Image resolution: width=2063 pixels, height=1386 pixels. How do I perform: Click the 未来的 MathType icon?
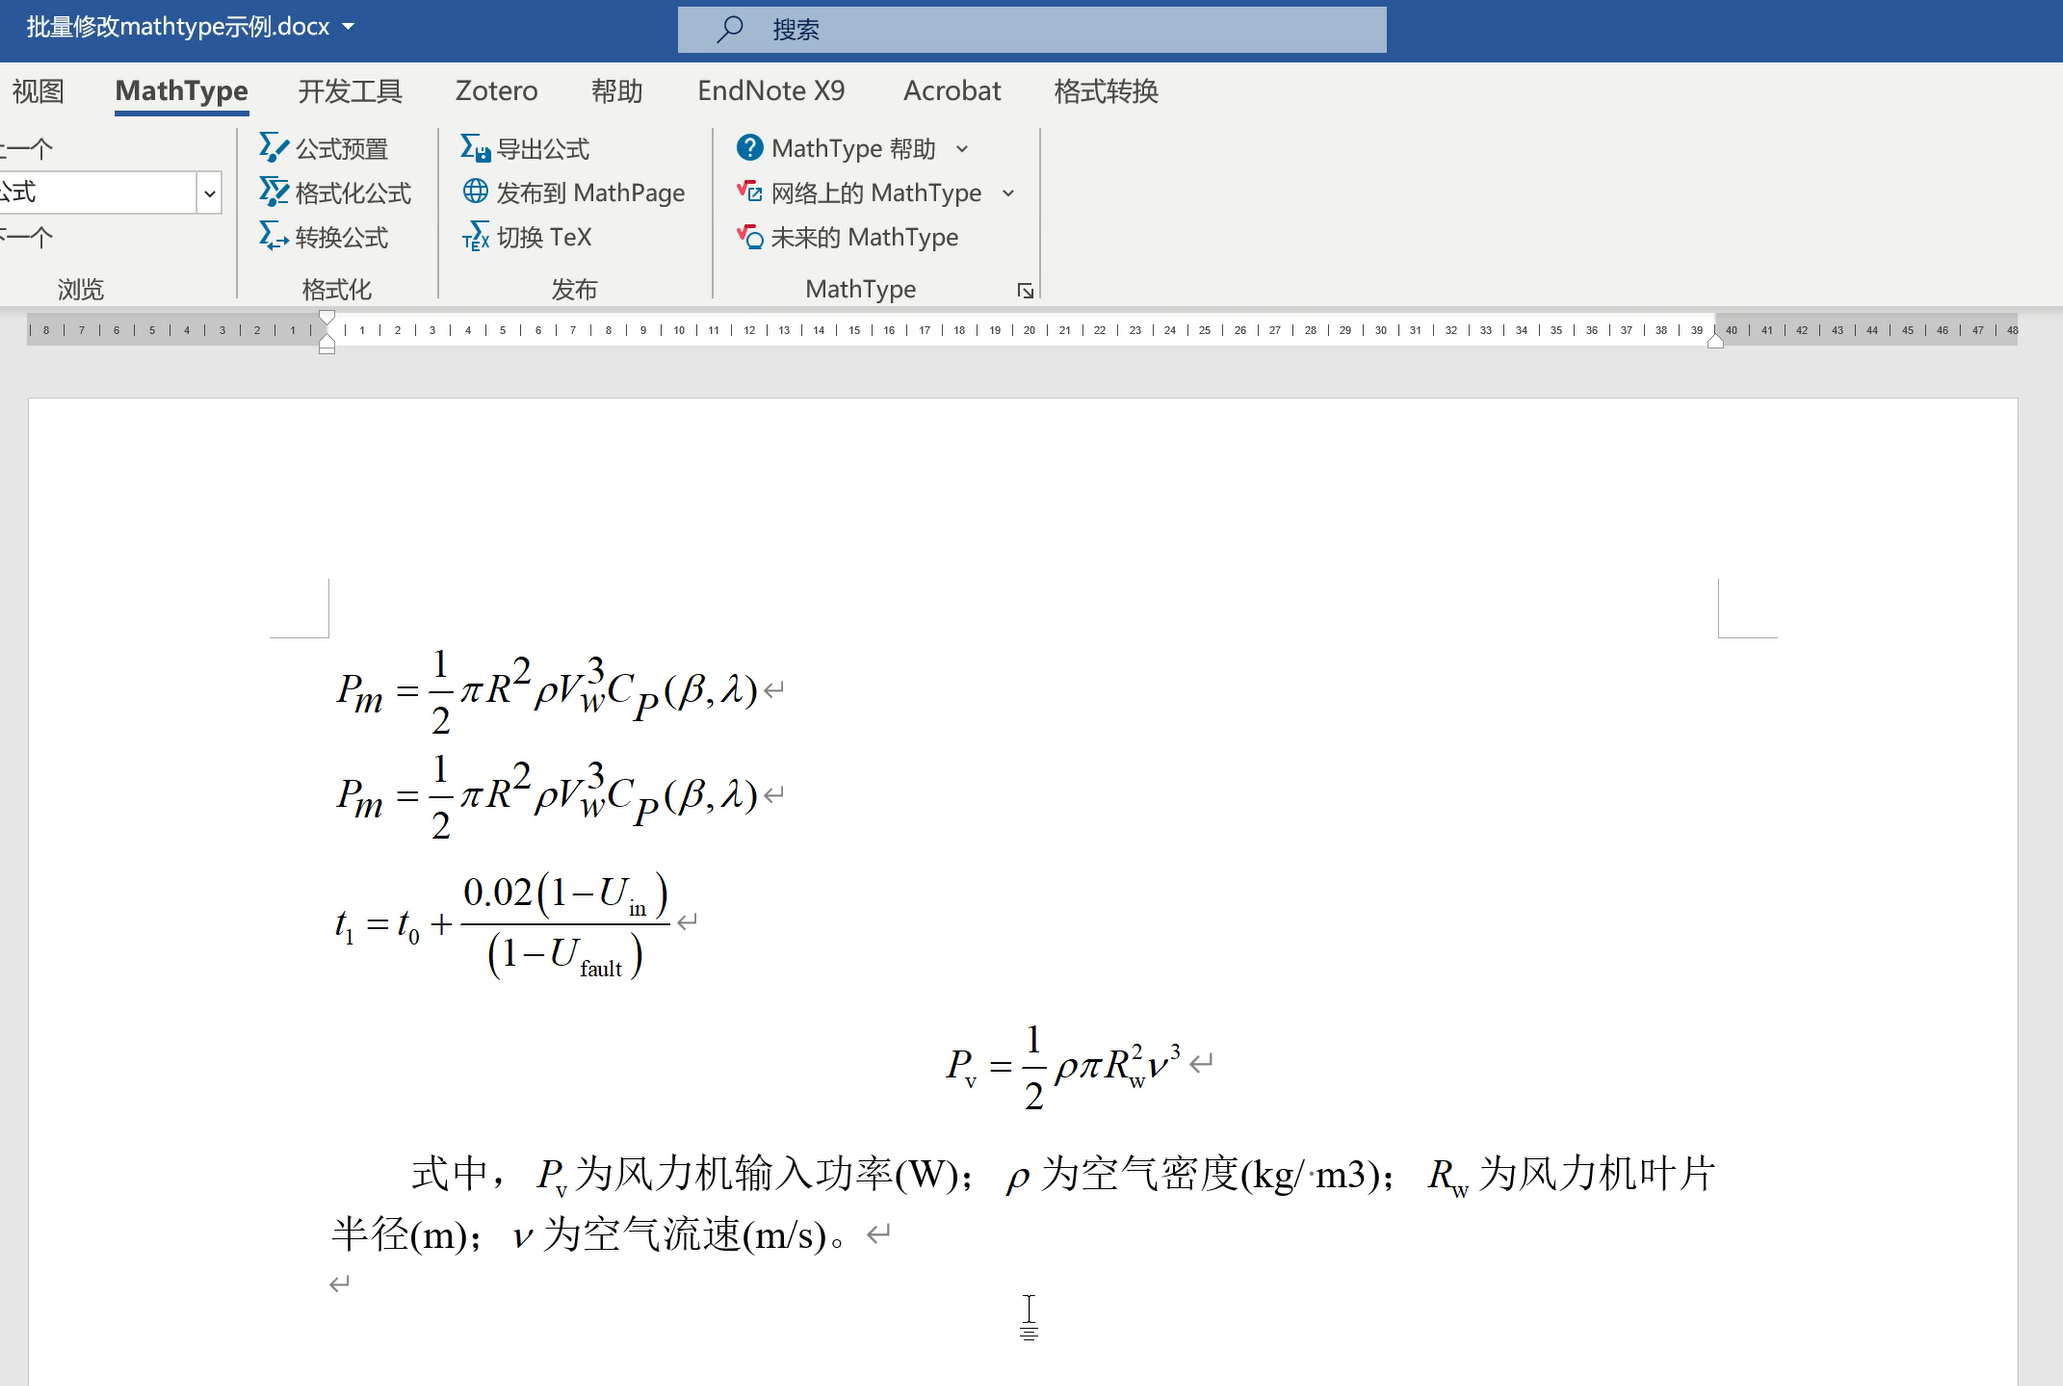point(749,237)
